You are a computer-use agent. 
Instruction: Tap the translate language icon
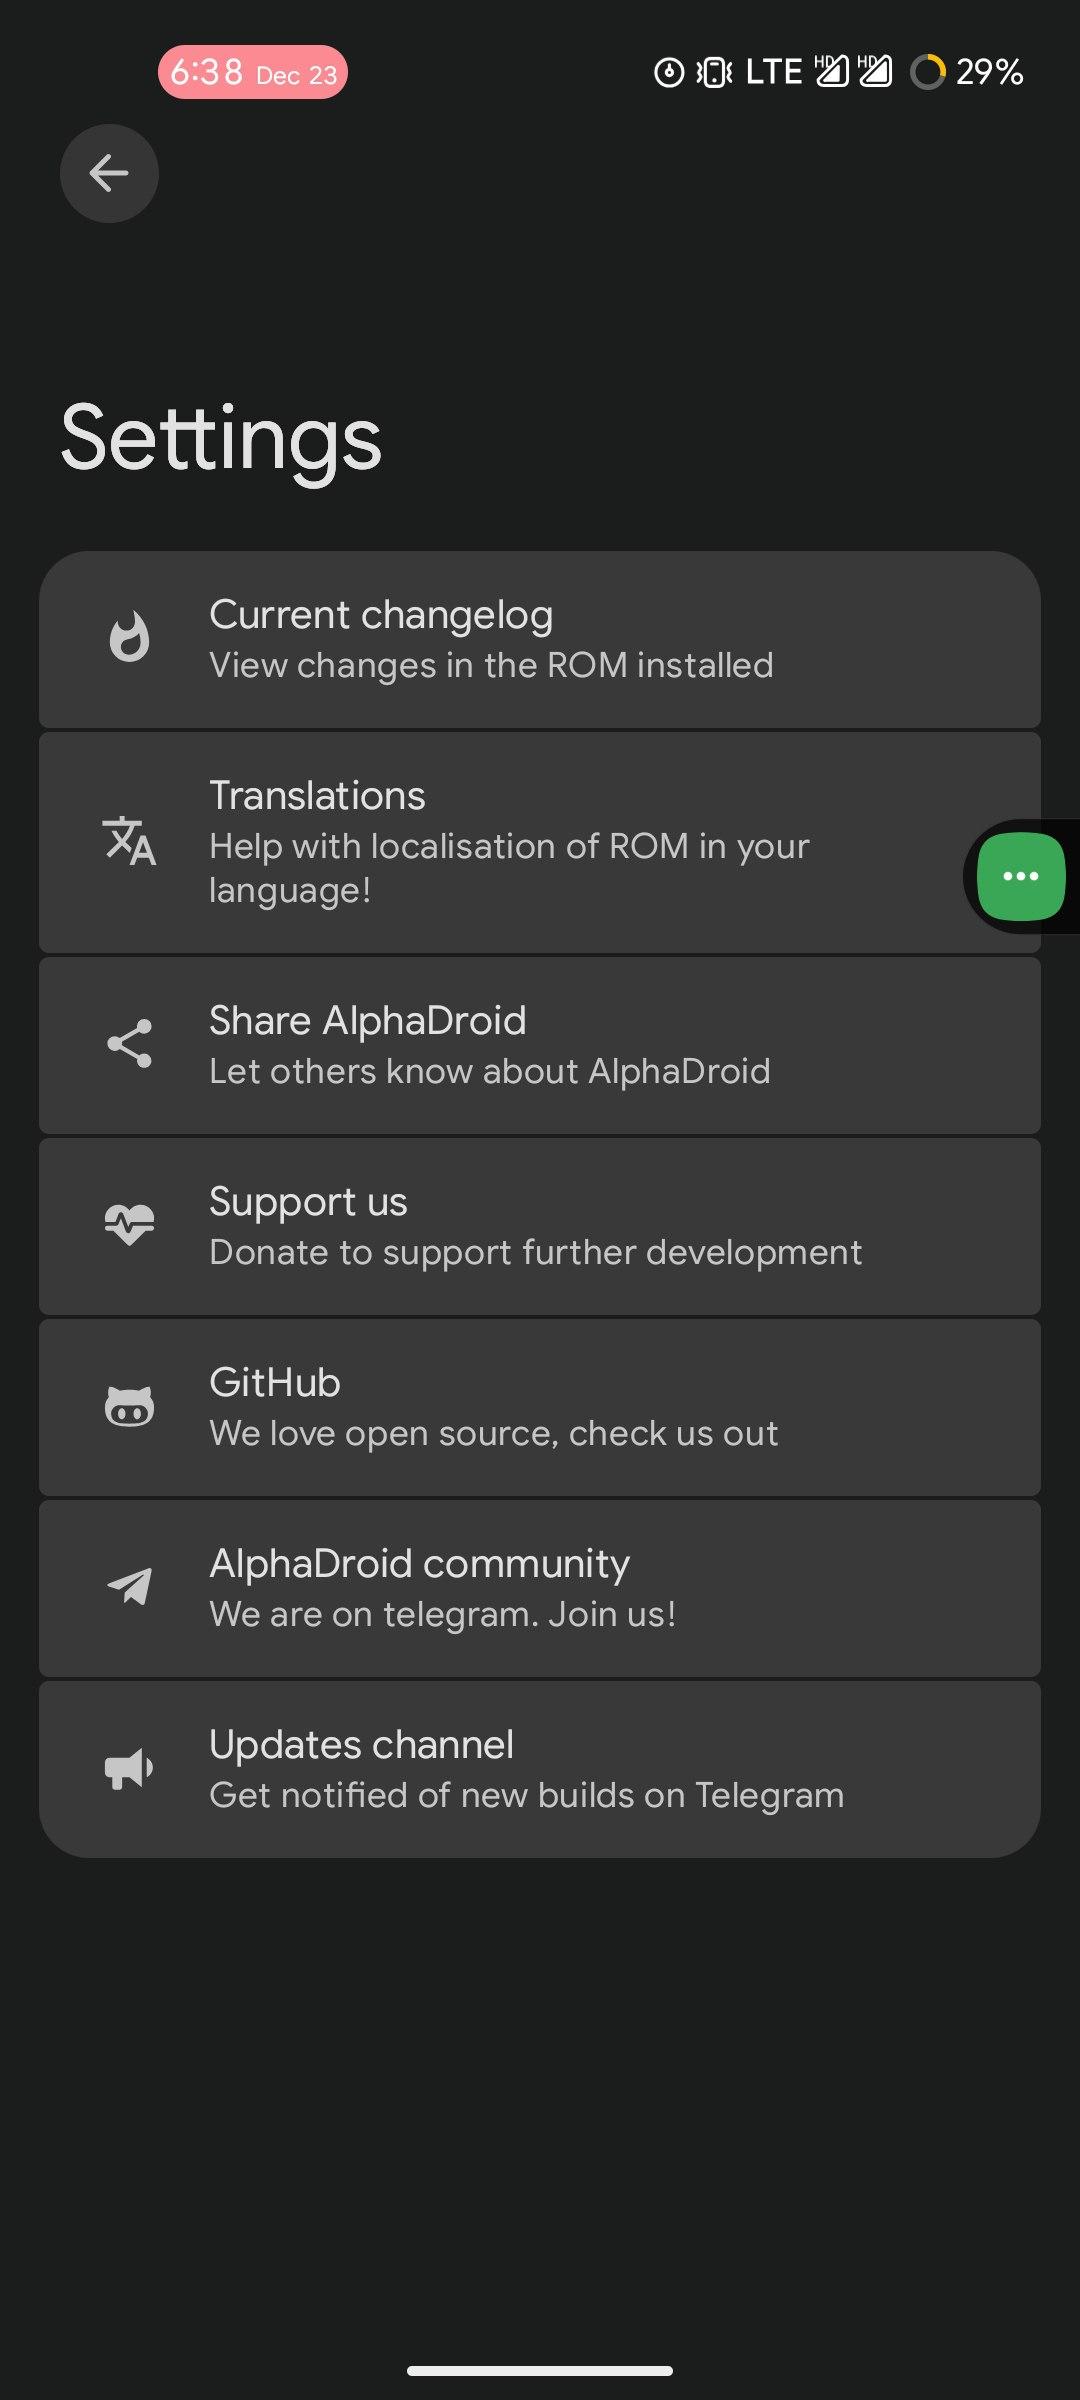129,841
